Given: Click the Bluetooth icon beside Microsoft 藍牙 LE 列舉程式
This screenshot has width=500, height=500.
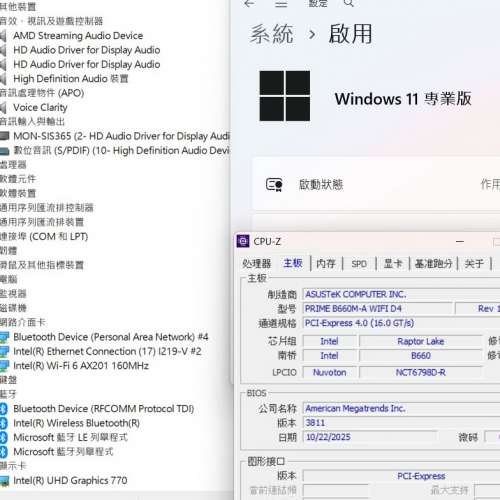Looking at the screenshot, I should 3,437.
